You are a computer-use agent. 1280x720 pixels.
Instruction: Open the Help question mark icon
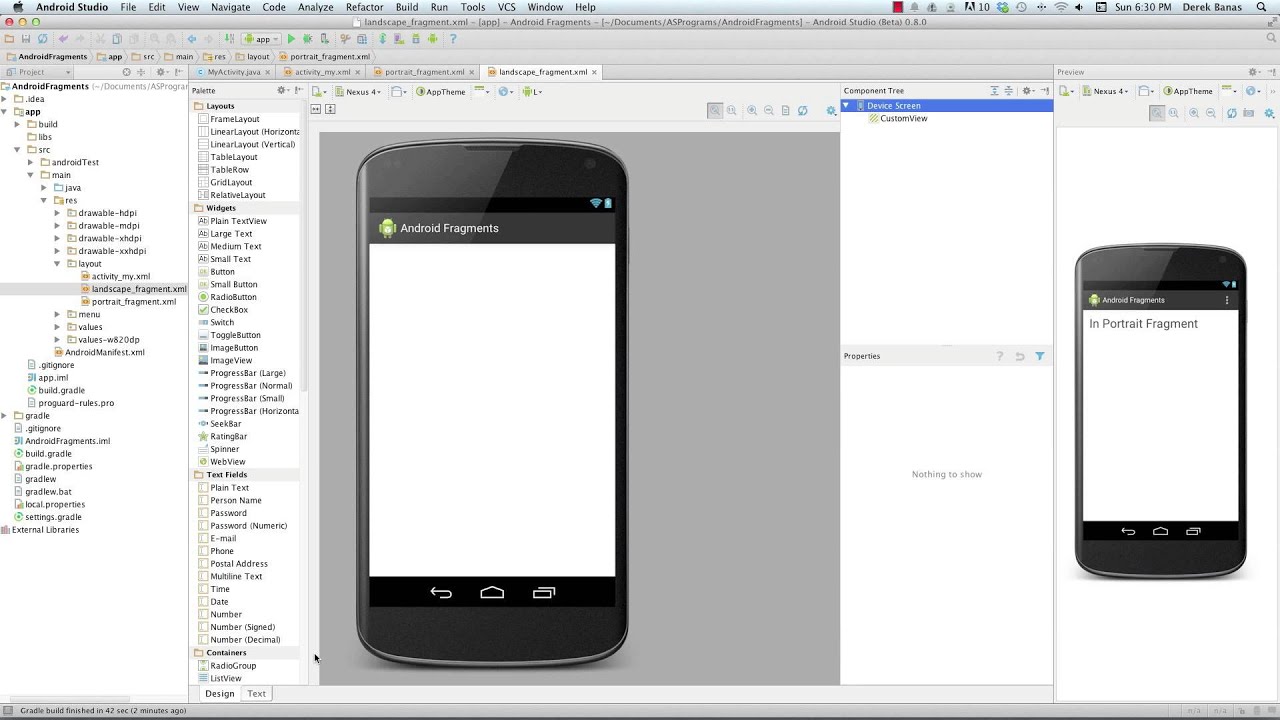point(453,39)
